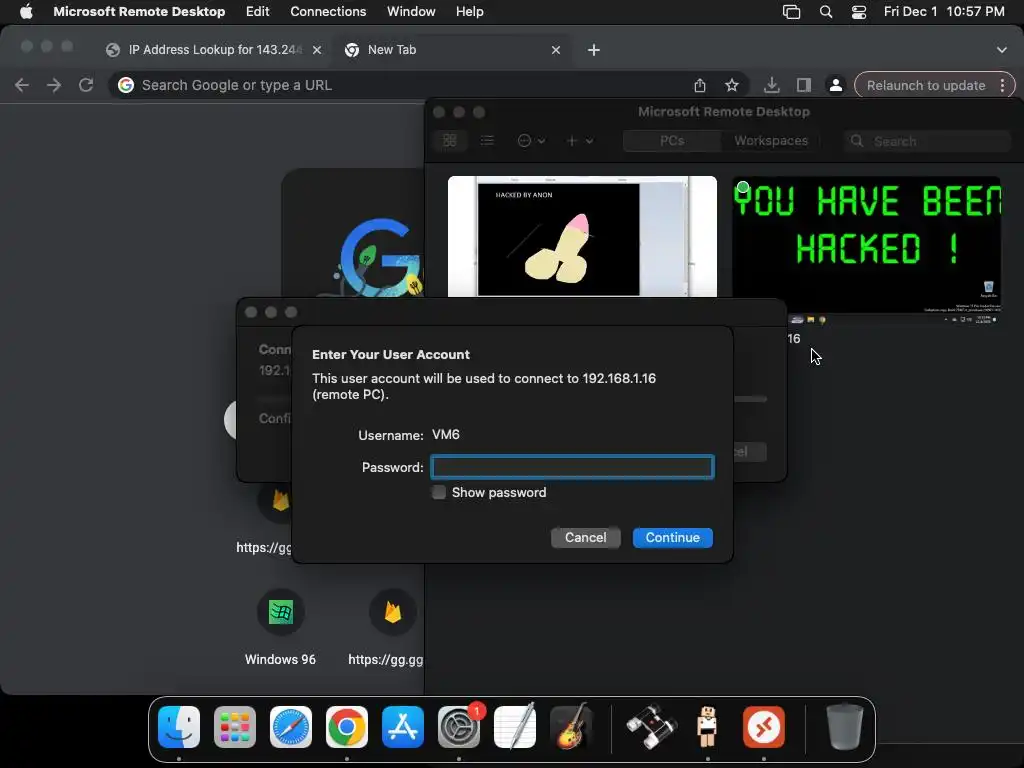The image size is (1024, 768).
Task: Open the Trash from the Dock
Action: click(844, 727)
